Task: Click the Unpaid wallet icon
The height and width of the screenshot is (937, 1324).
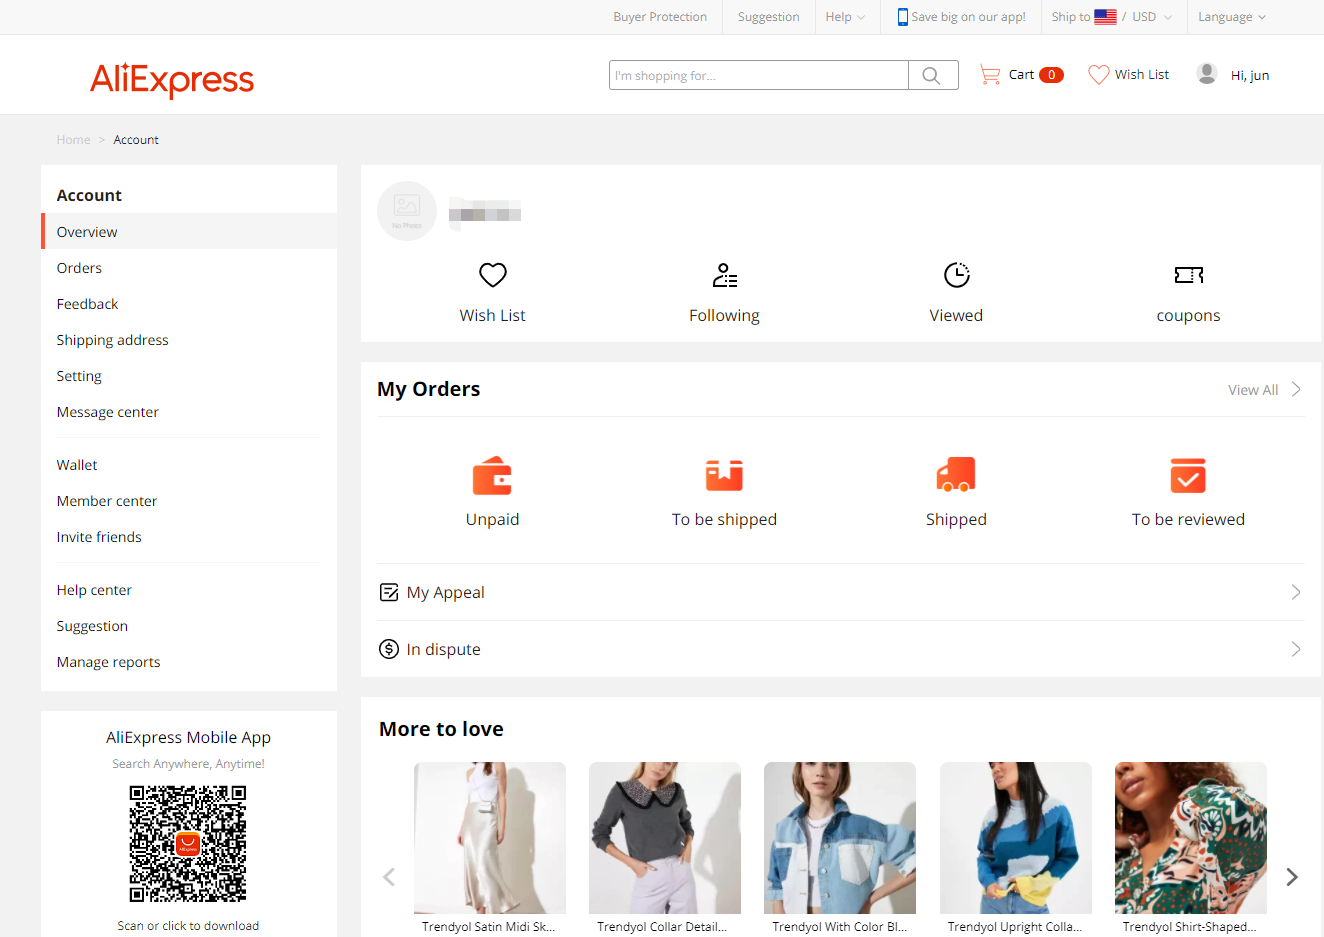Action: [492, 475]
